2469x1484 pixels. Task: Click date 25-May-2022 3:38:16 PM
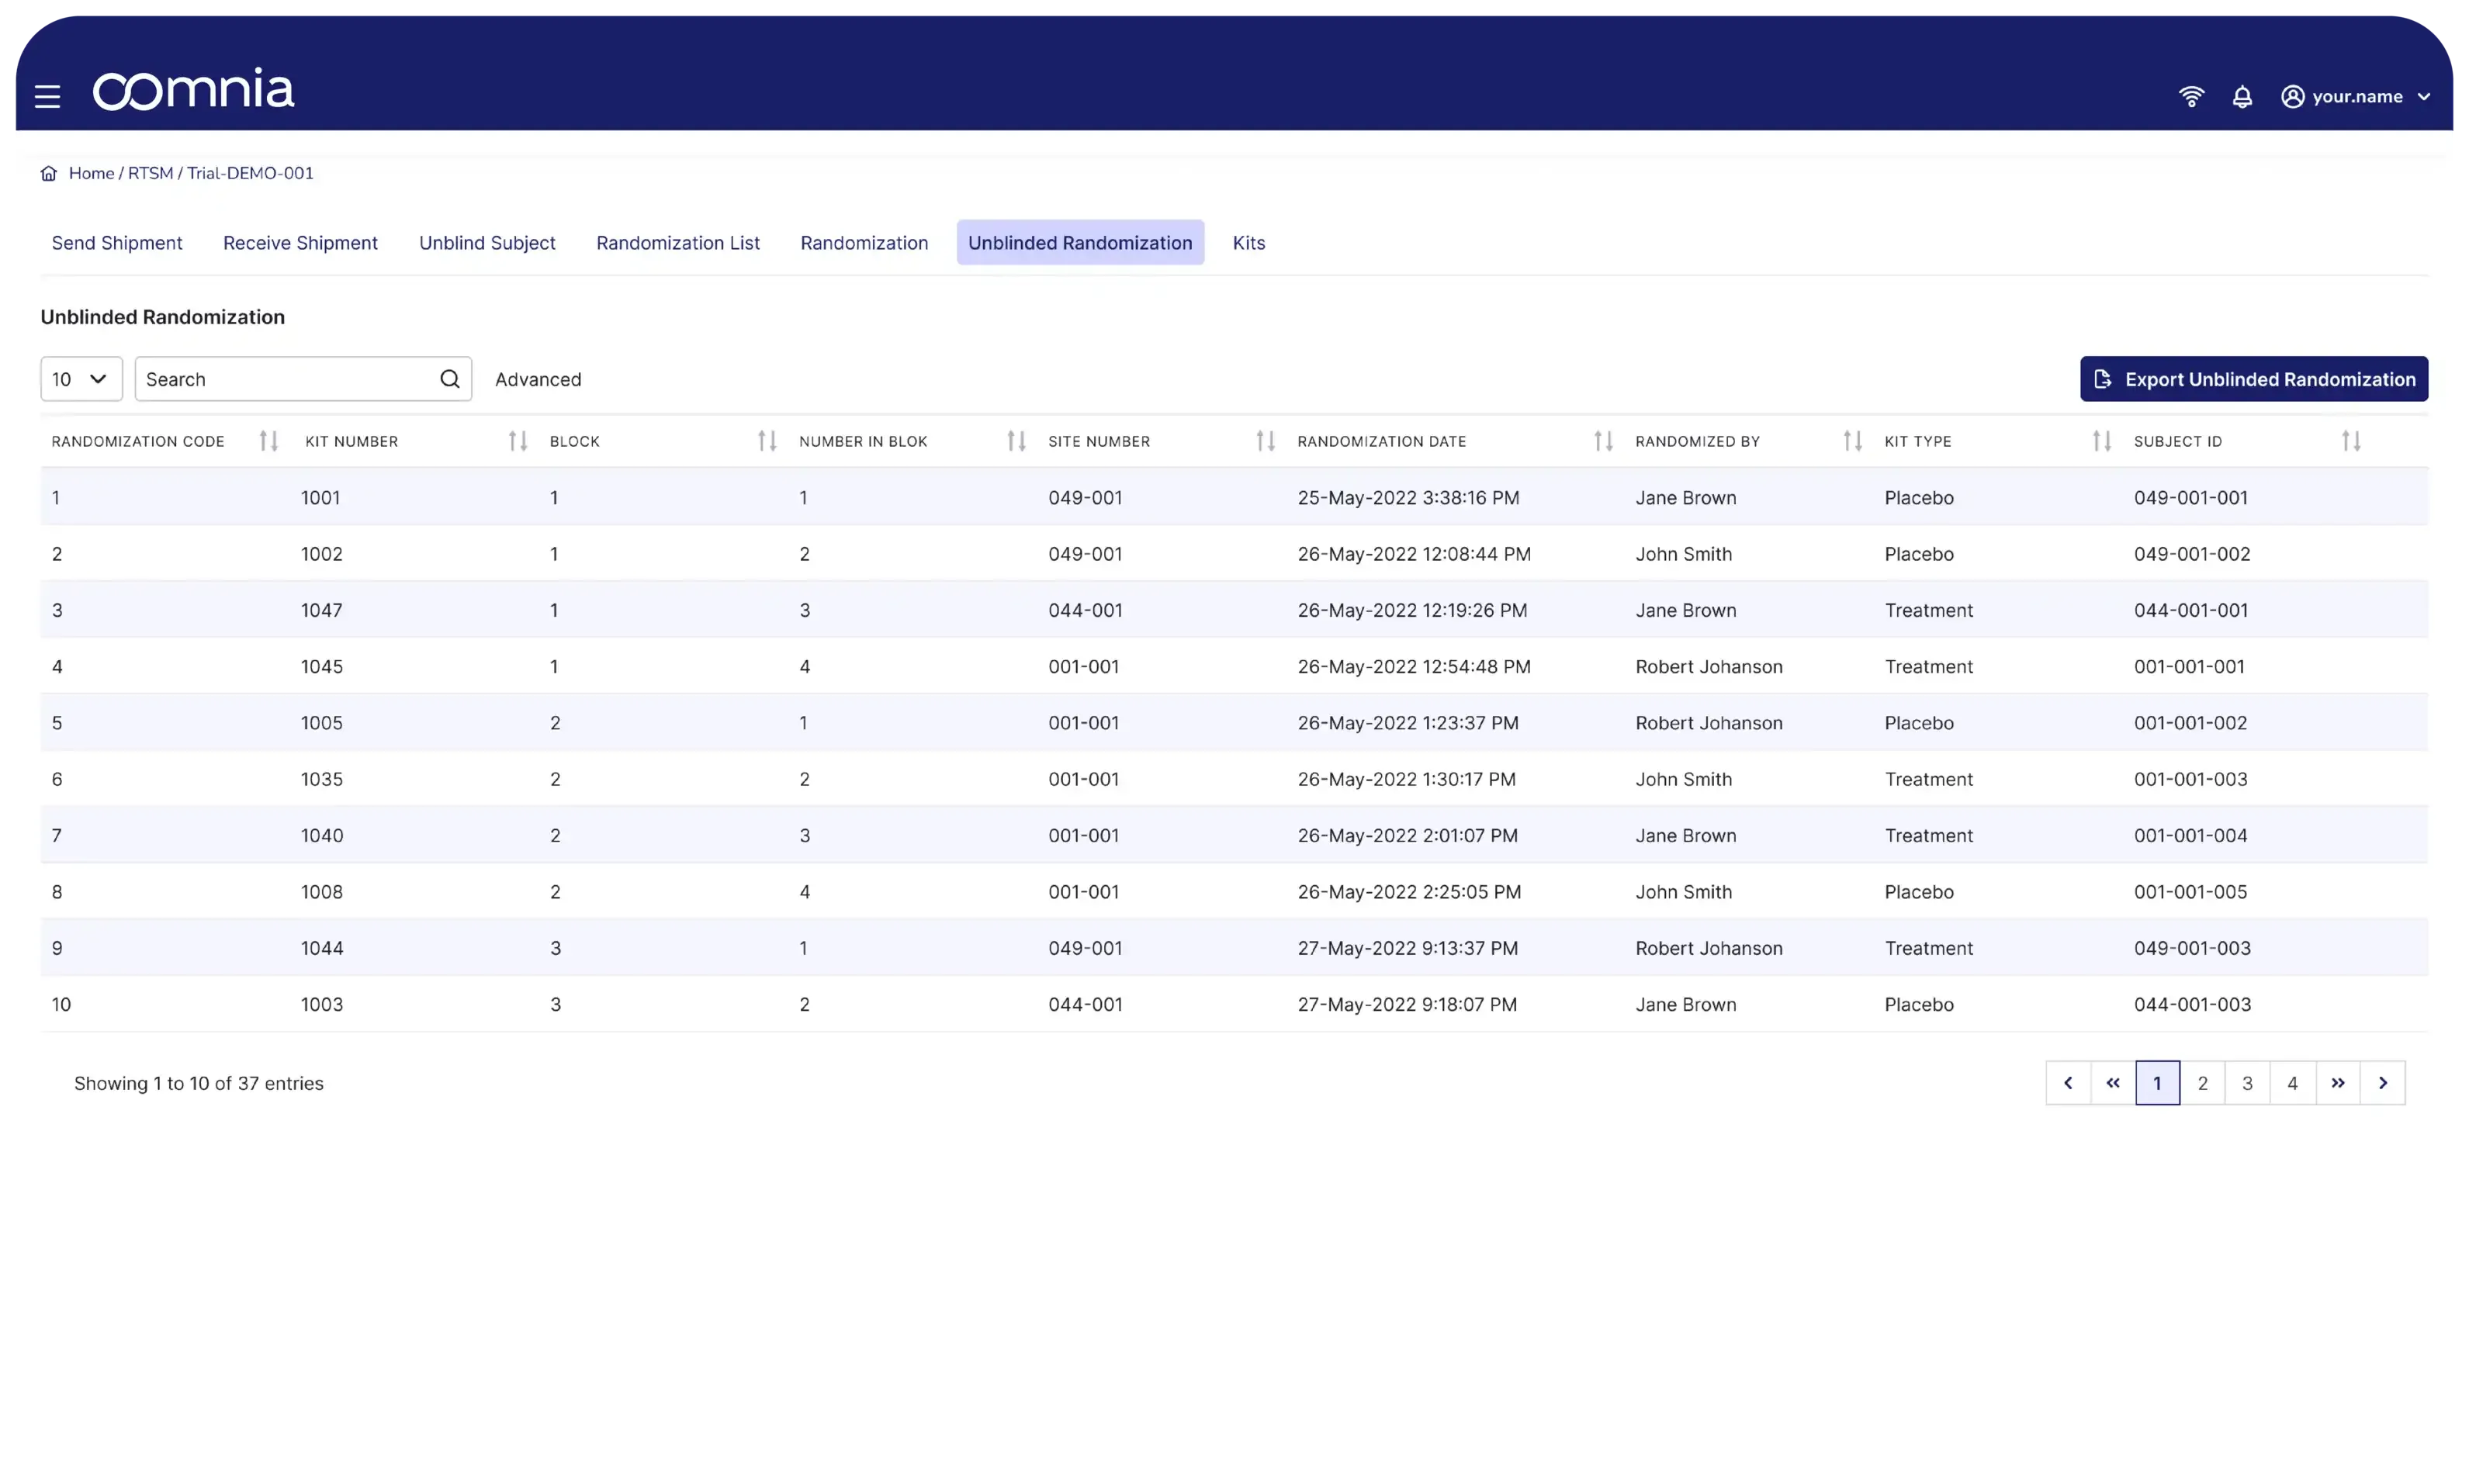pyautogui.click(x=1408, y=498)
